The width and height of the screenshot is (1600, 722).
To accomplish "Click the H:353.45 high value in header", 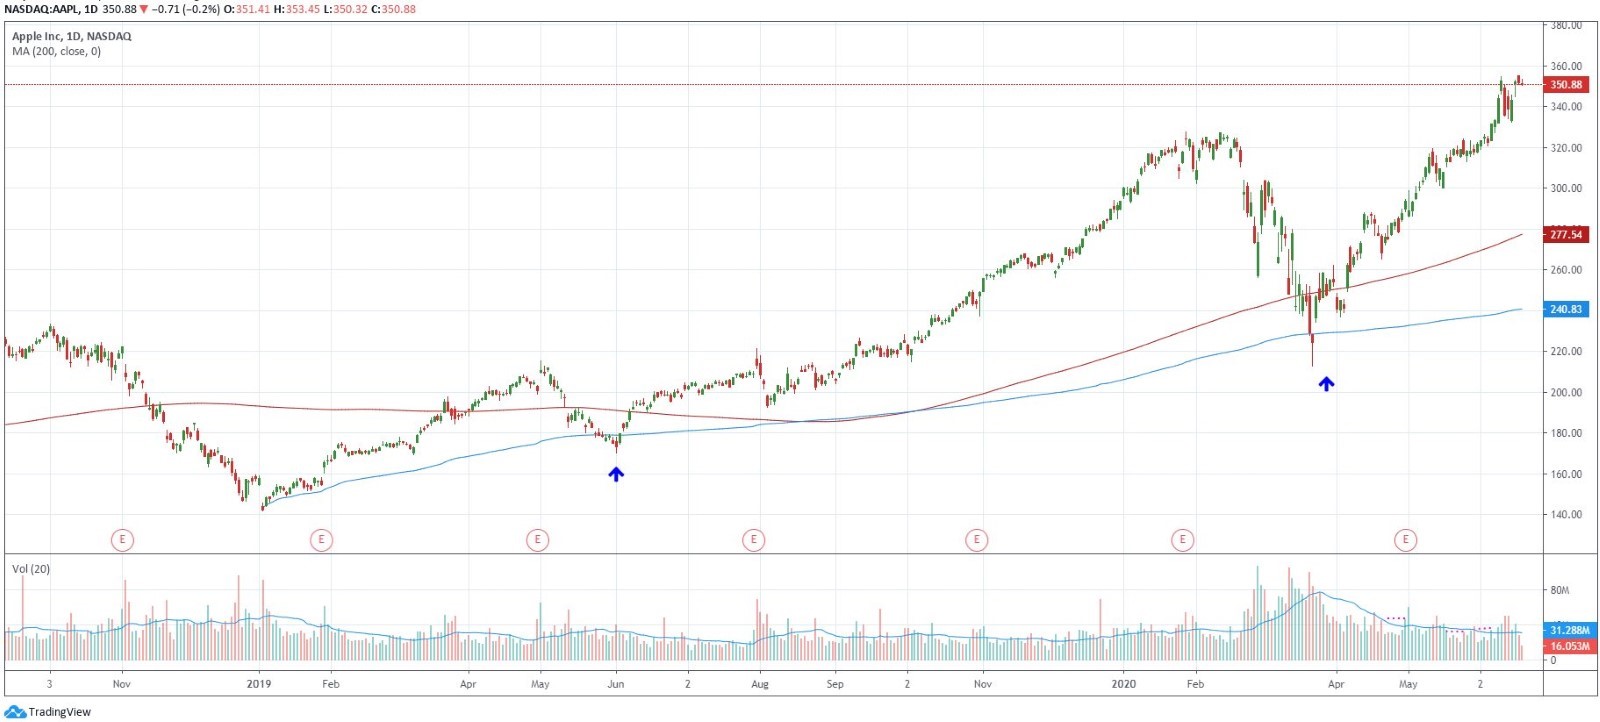I will [x=299, y=9].
